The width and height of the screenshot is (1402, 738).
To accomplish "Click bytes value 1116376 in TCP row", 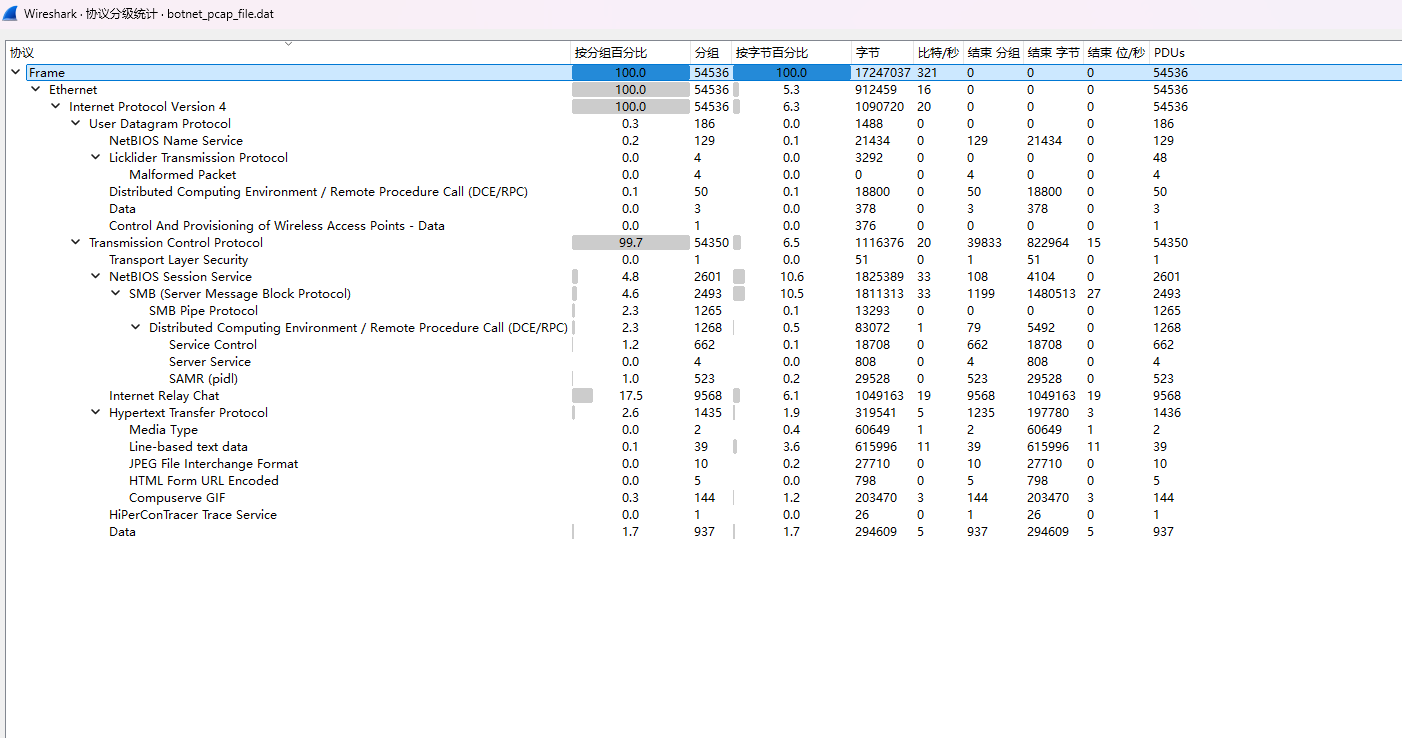I will pyautogui.click(x=879, y=243).
